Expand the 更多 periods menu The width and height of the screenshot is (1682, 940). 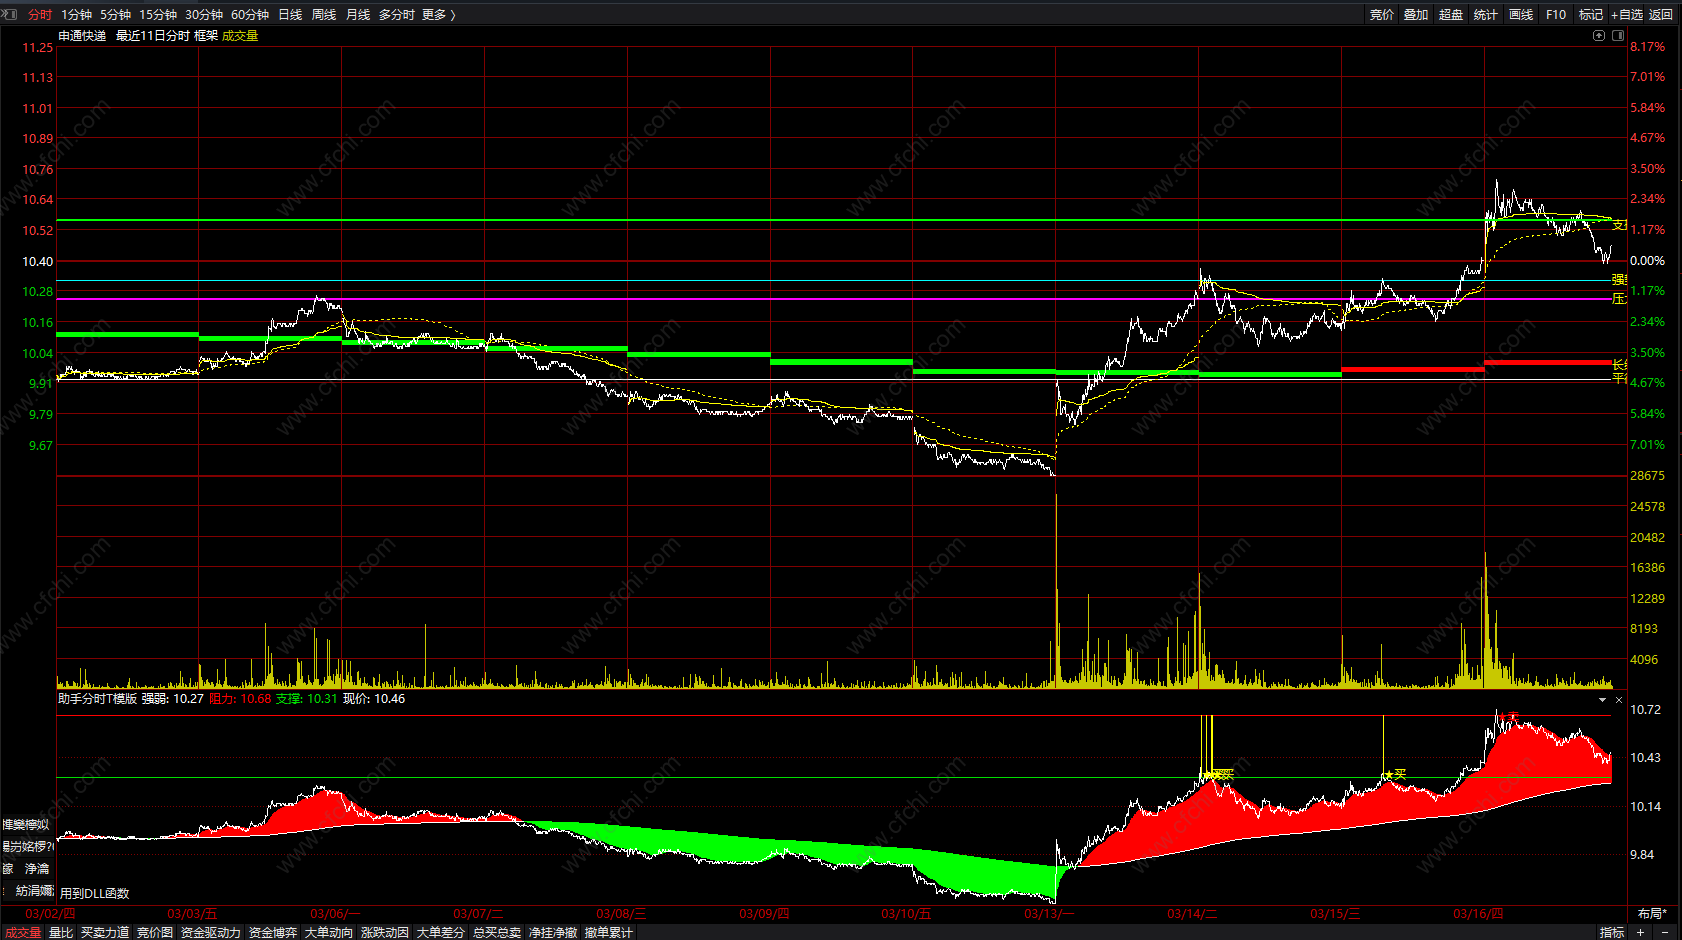coord(438,15)
